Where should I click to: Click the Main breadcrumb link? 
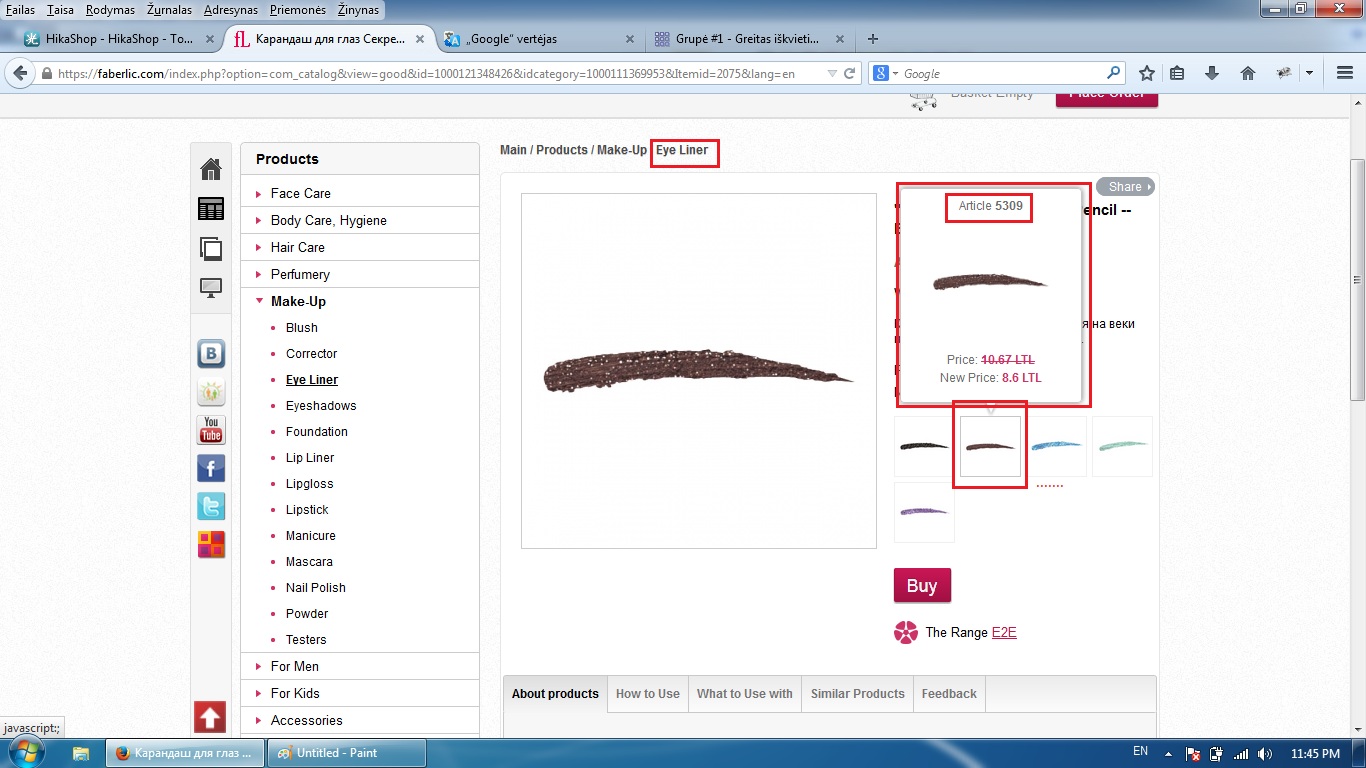point(513,150)
